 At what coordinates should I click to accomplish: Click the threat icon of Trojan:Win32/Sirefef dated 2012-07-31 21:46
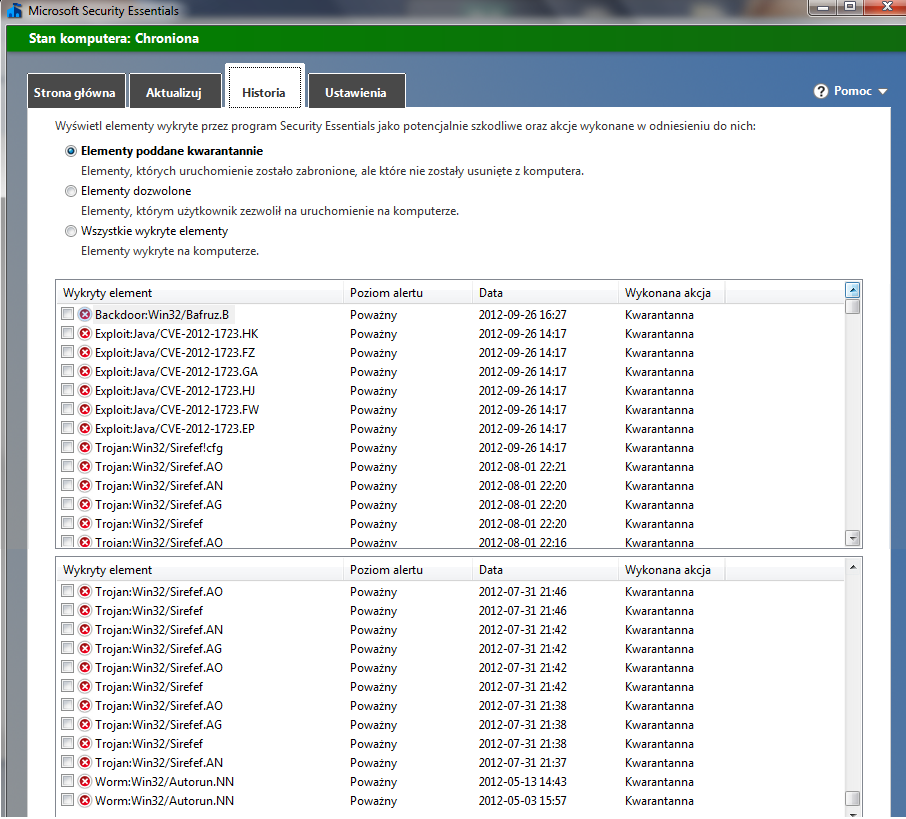(x=85, y=610)
